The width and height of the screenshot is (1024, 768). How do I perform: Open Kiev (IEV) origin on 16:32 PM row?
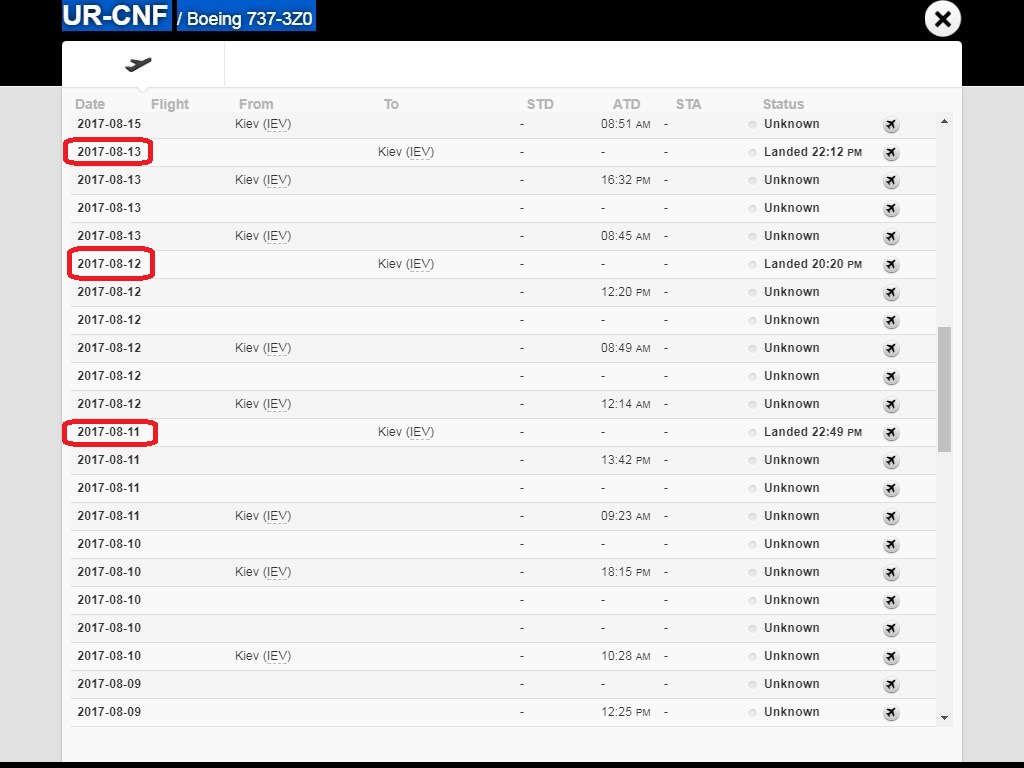point(263,180)
